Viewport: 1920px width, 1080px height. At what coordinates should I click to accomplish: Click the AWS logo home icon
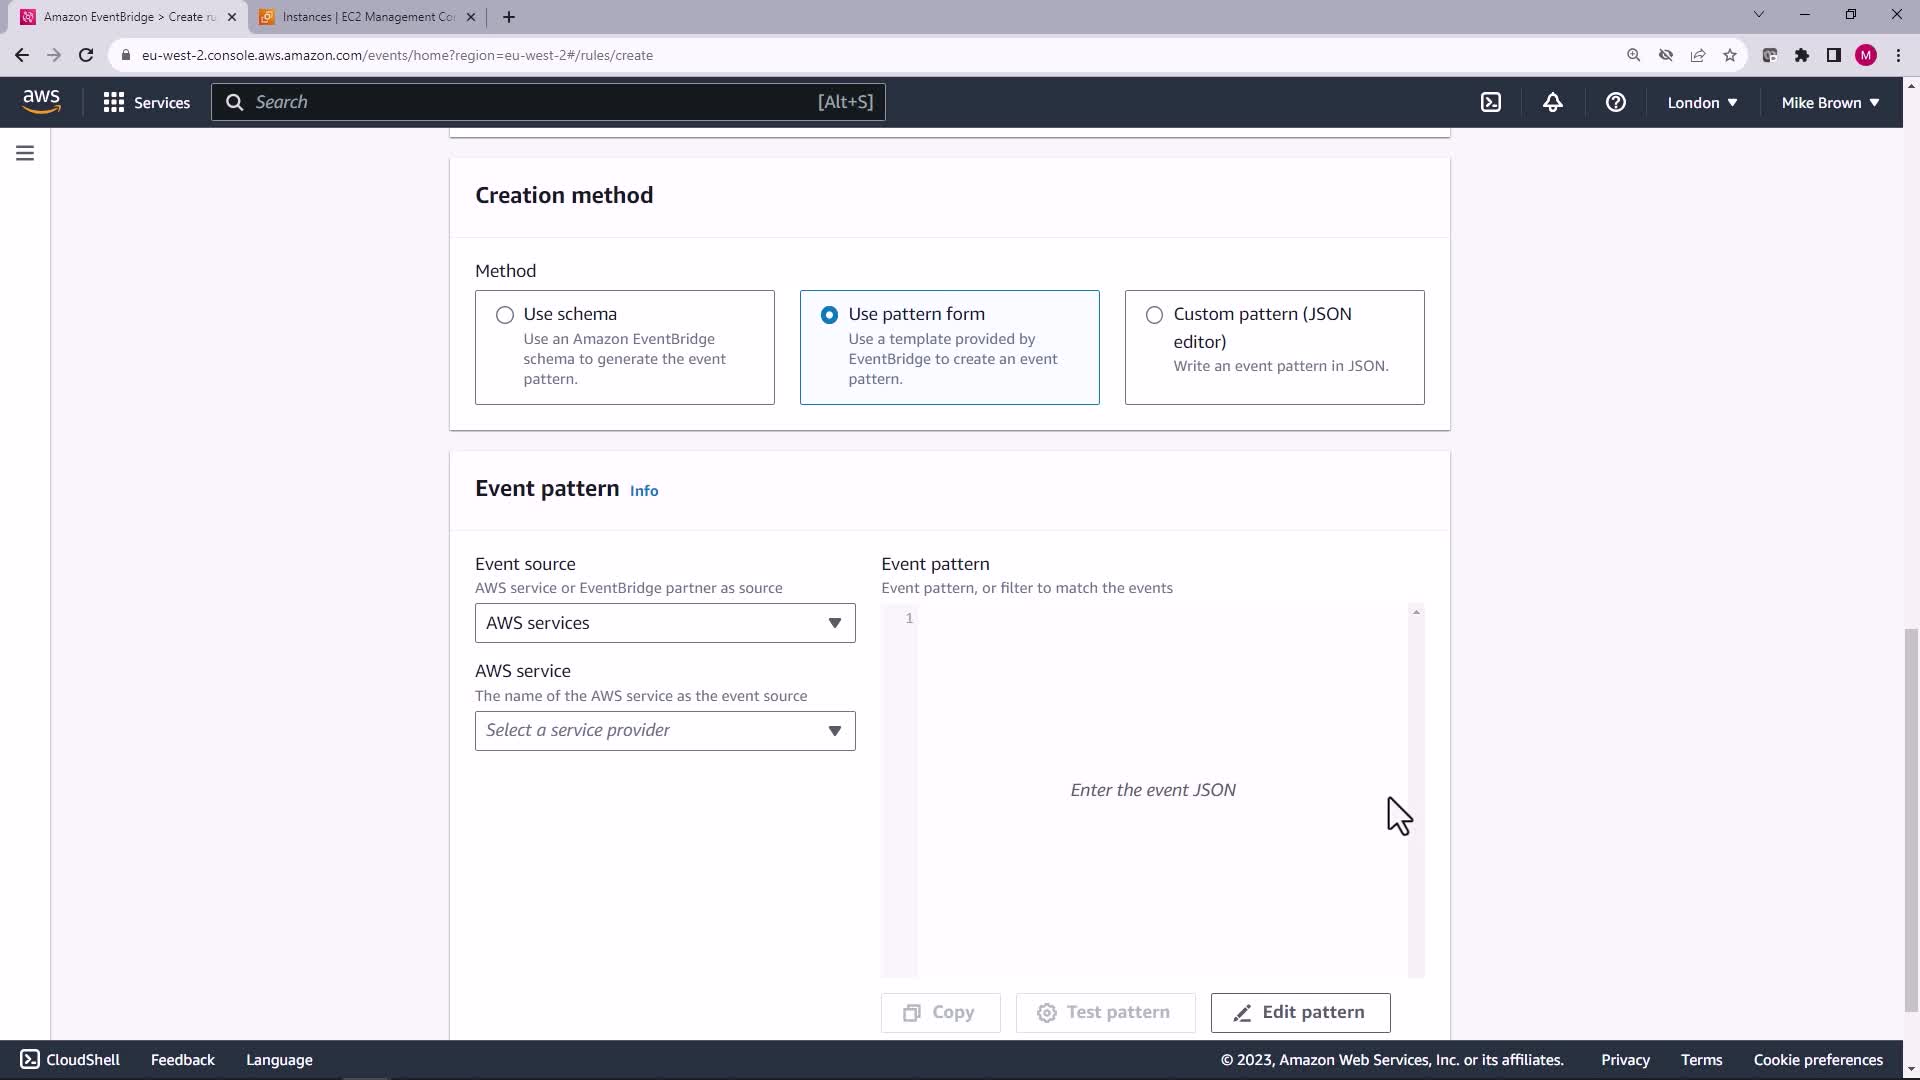point(41,101)
